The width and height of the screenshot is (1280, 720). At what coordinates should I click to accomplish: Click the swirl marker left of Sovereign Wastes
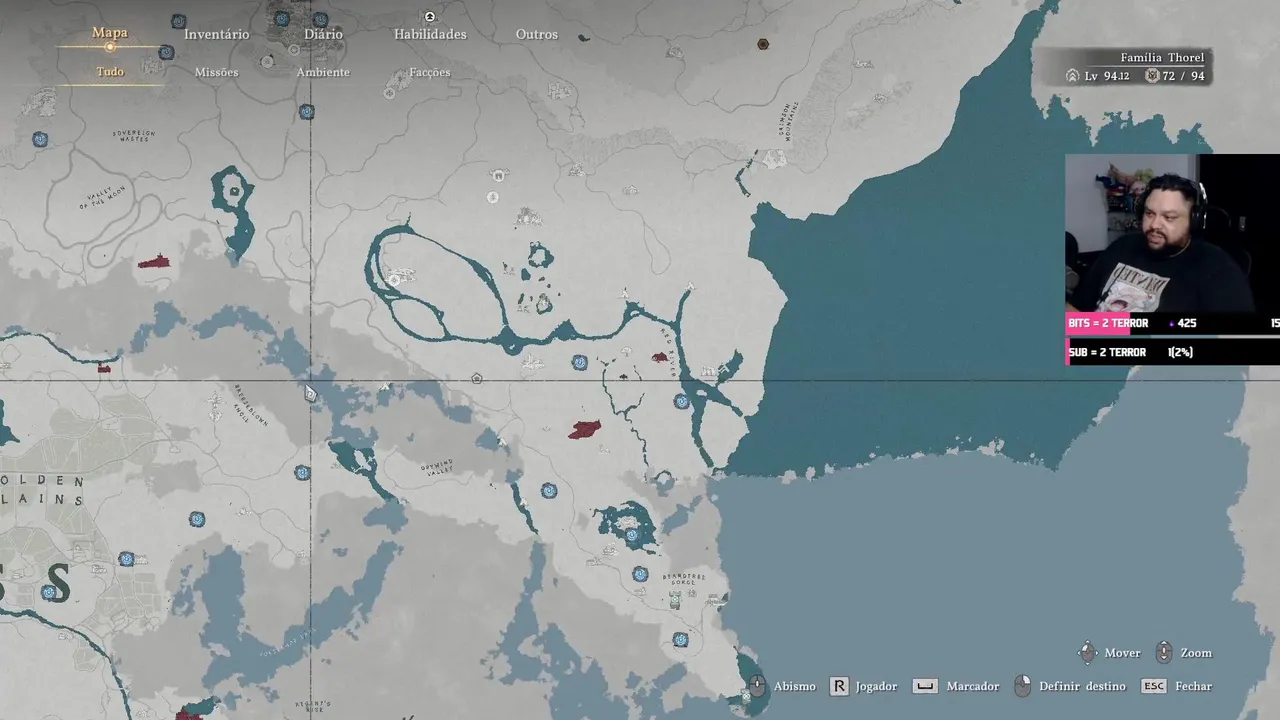point(40,139)
